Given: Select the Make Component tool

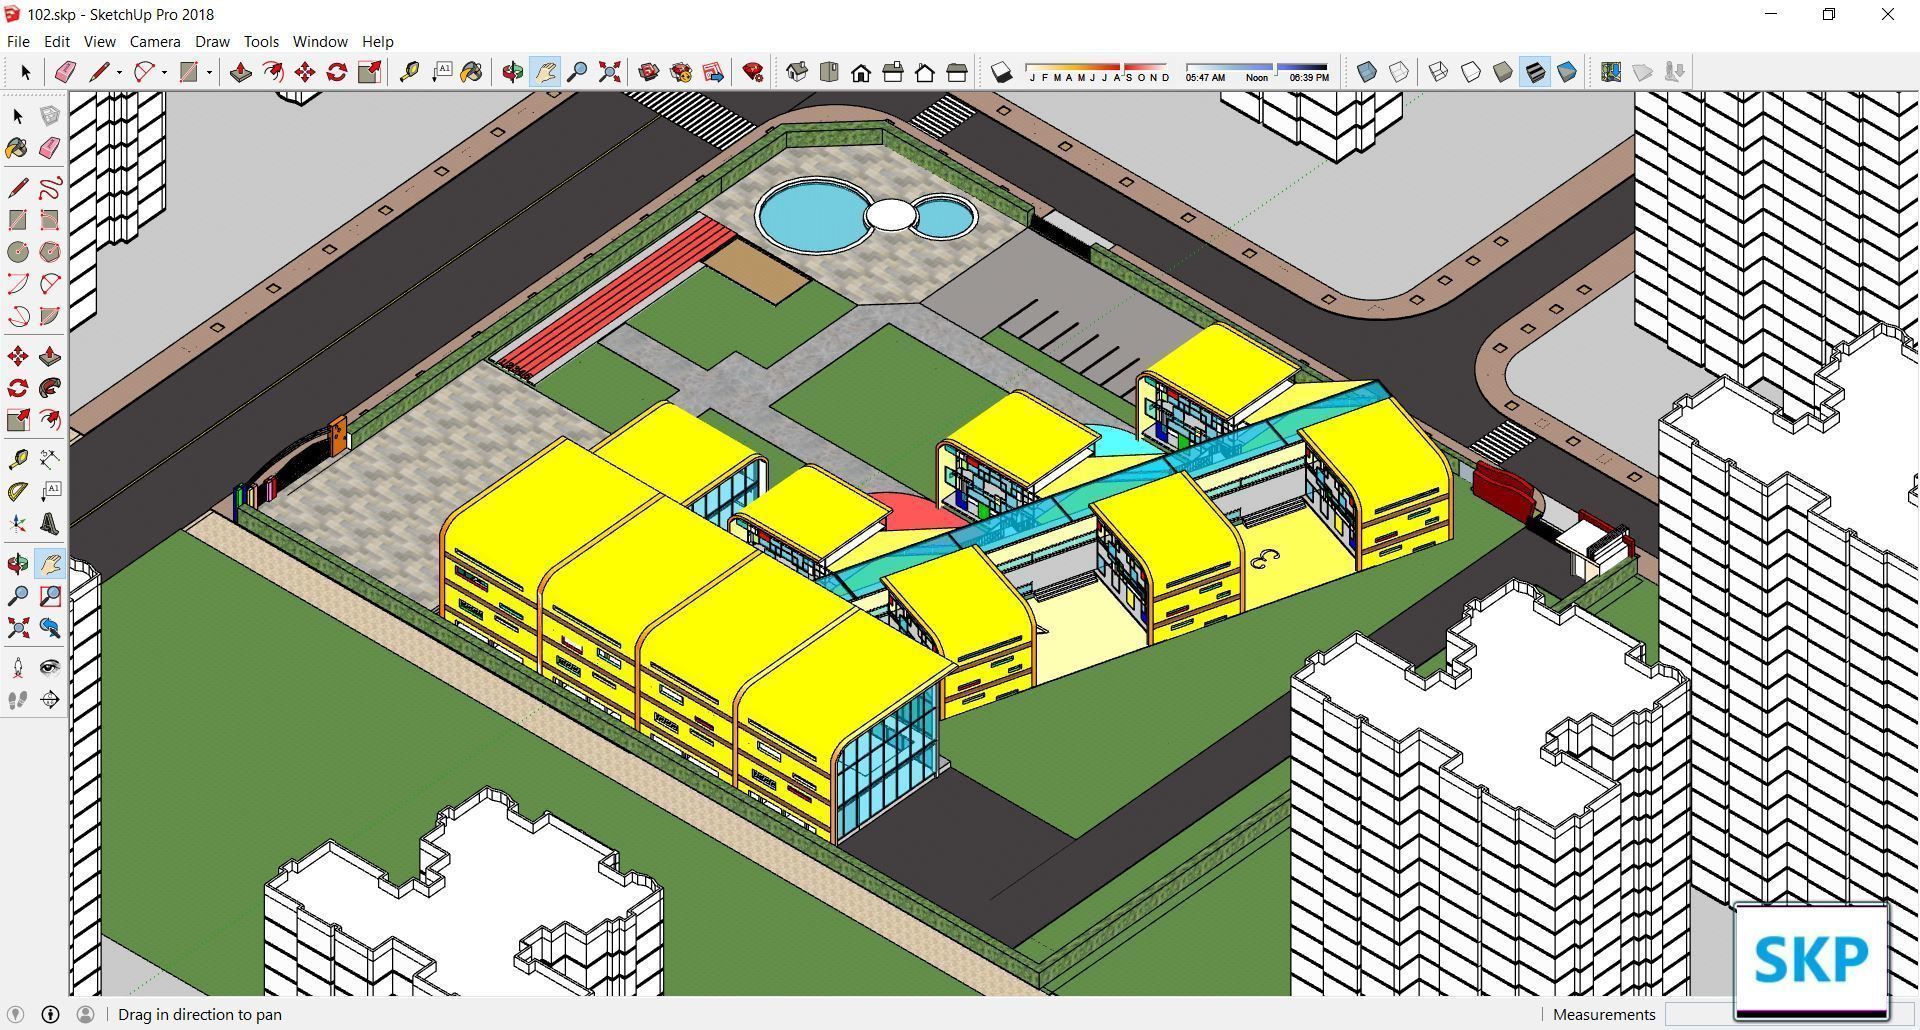Looking at the screenshot, I should (x=49, y=116).
